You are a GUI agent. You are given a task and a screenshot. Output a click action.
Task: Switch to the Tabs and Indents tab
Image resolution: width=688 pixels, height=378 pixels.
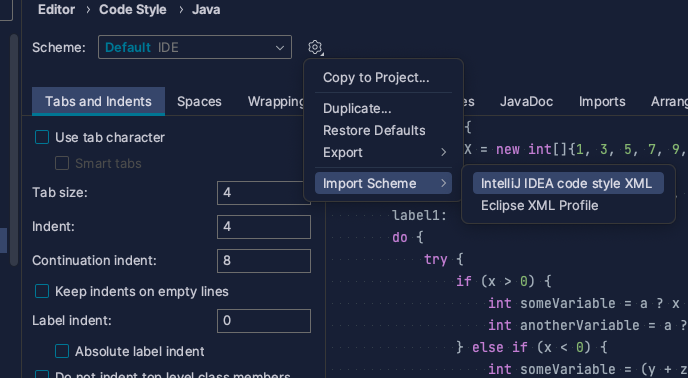coord(98,101)
